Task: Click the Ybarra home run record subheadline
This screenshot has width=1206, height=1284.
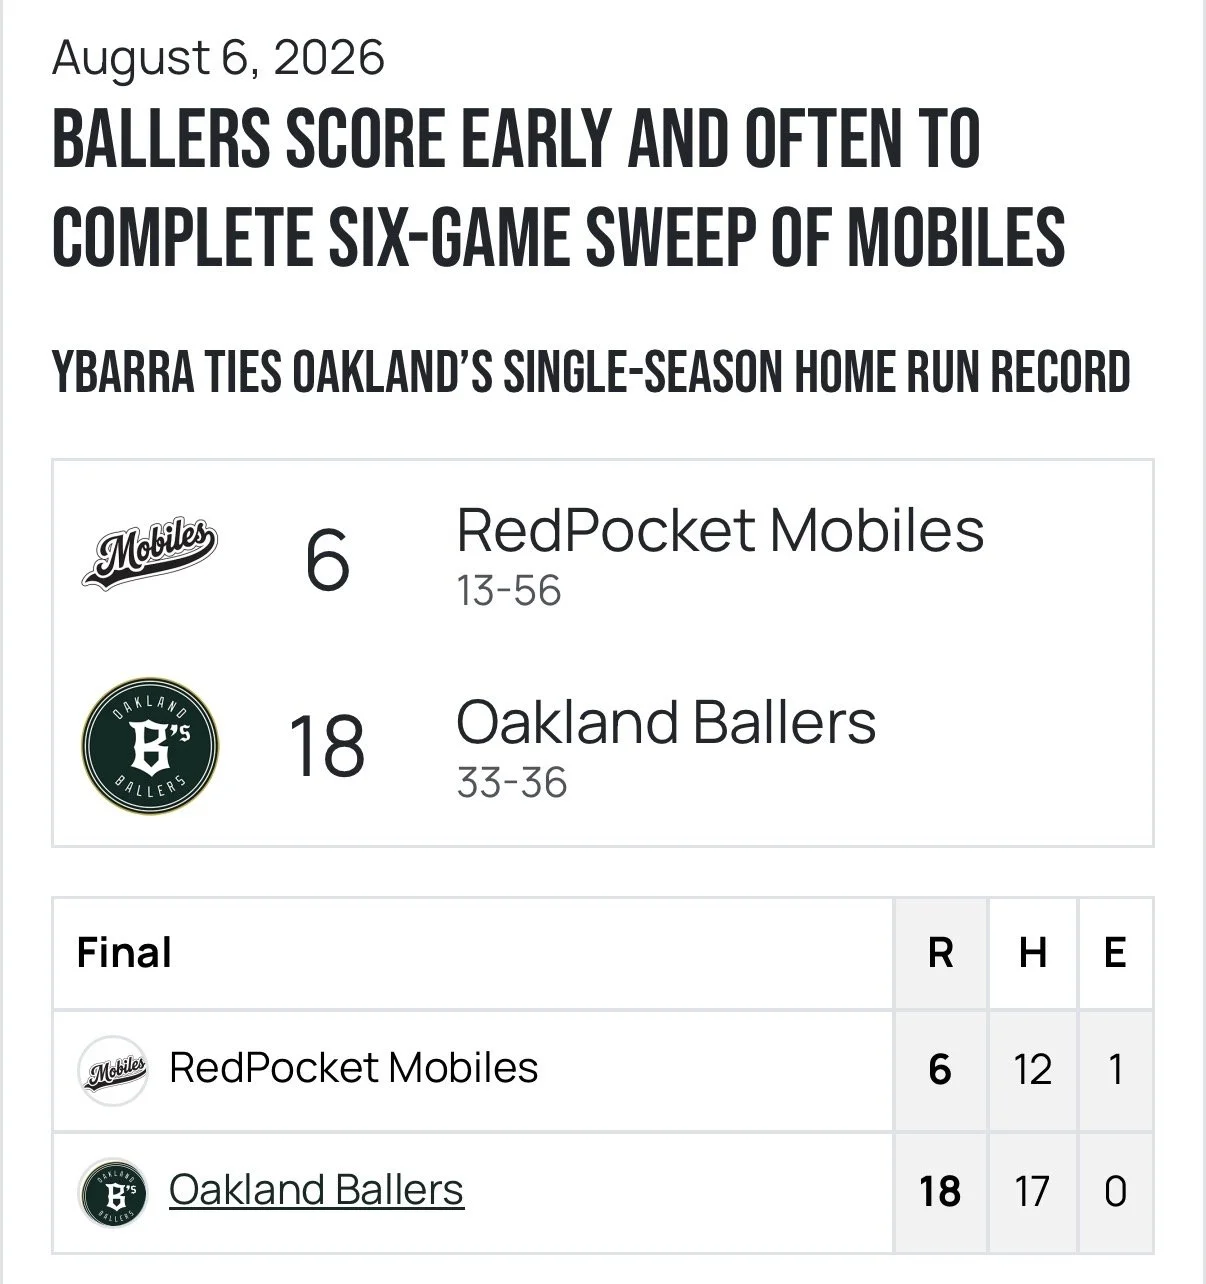Action: point(591,372)
